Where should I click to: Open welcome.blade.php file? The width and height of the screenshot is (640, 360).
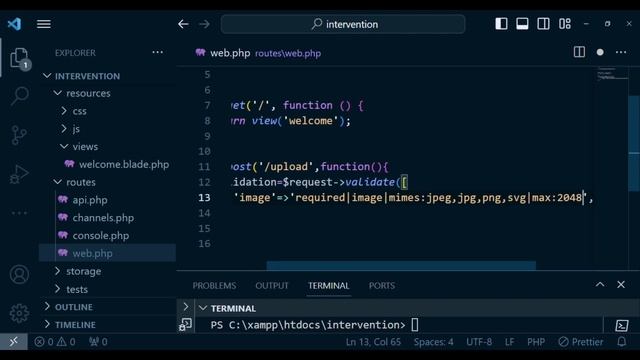click(124, 164)
